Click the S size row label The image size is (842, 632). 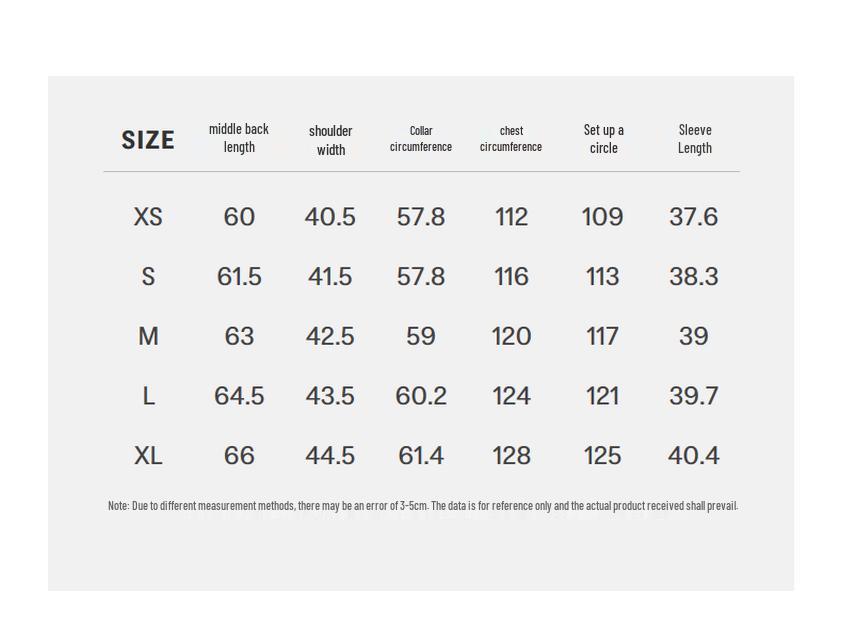click(x=148, y=277)
